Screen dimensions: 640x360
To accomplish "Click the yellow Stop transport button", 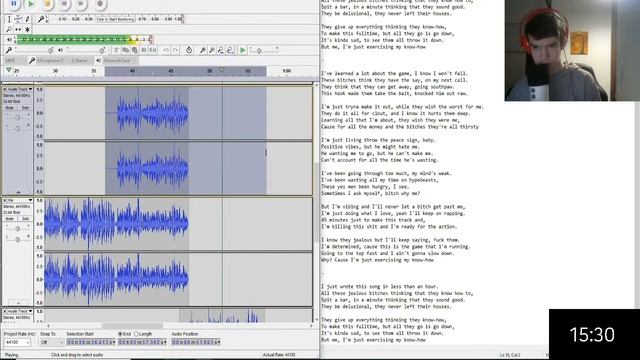I will pos(47,4).
